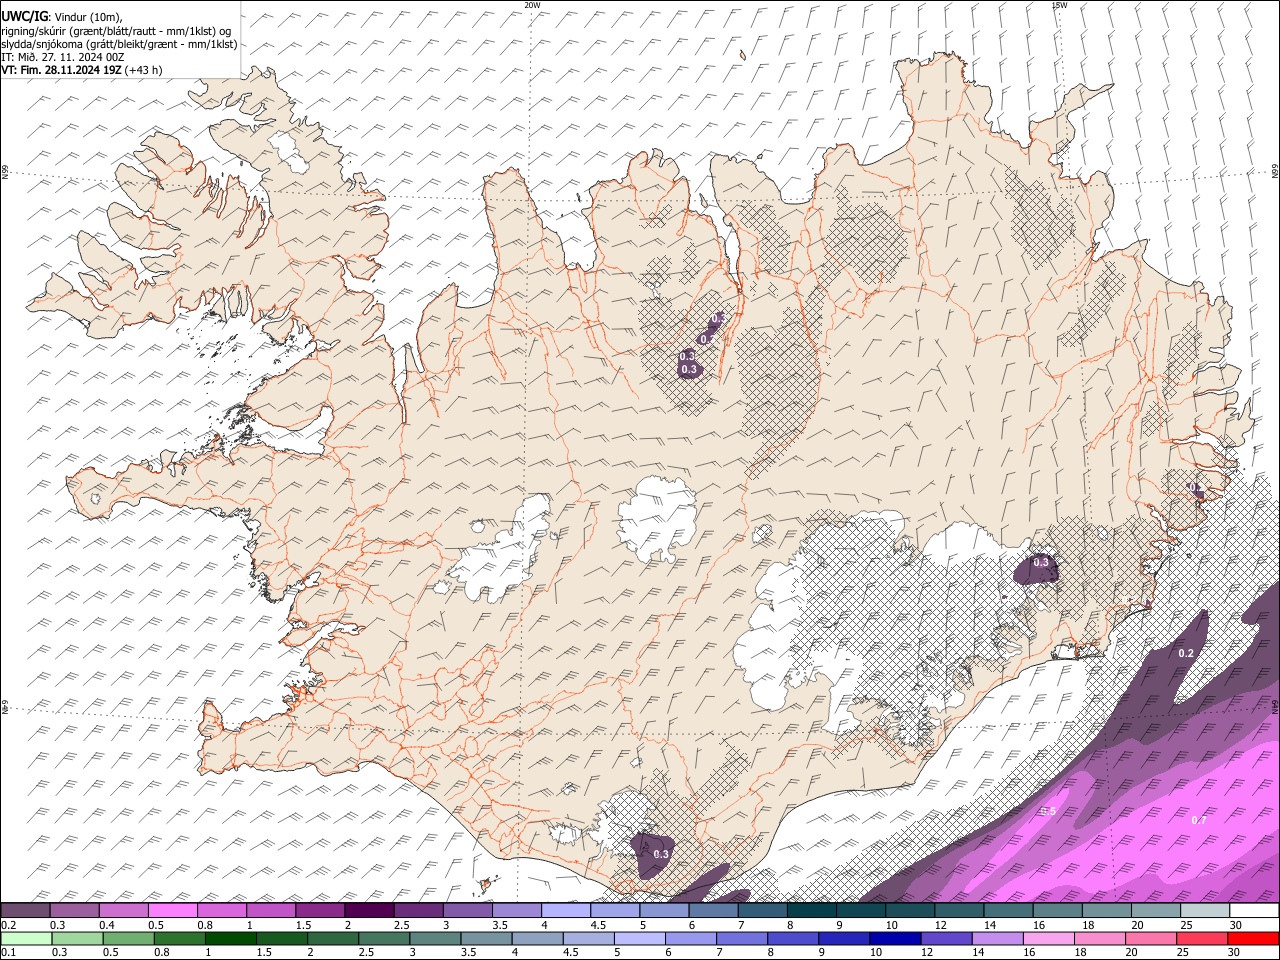This screenshot has width=1280, height=960.
Task: Click the 0.7 precipitation label over the sea
Action: pos(1199,820)
